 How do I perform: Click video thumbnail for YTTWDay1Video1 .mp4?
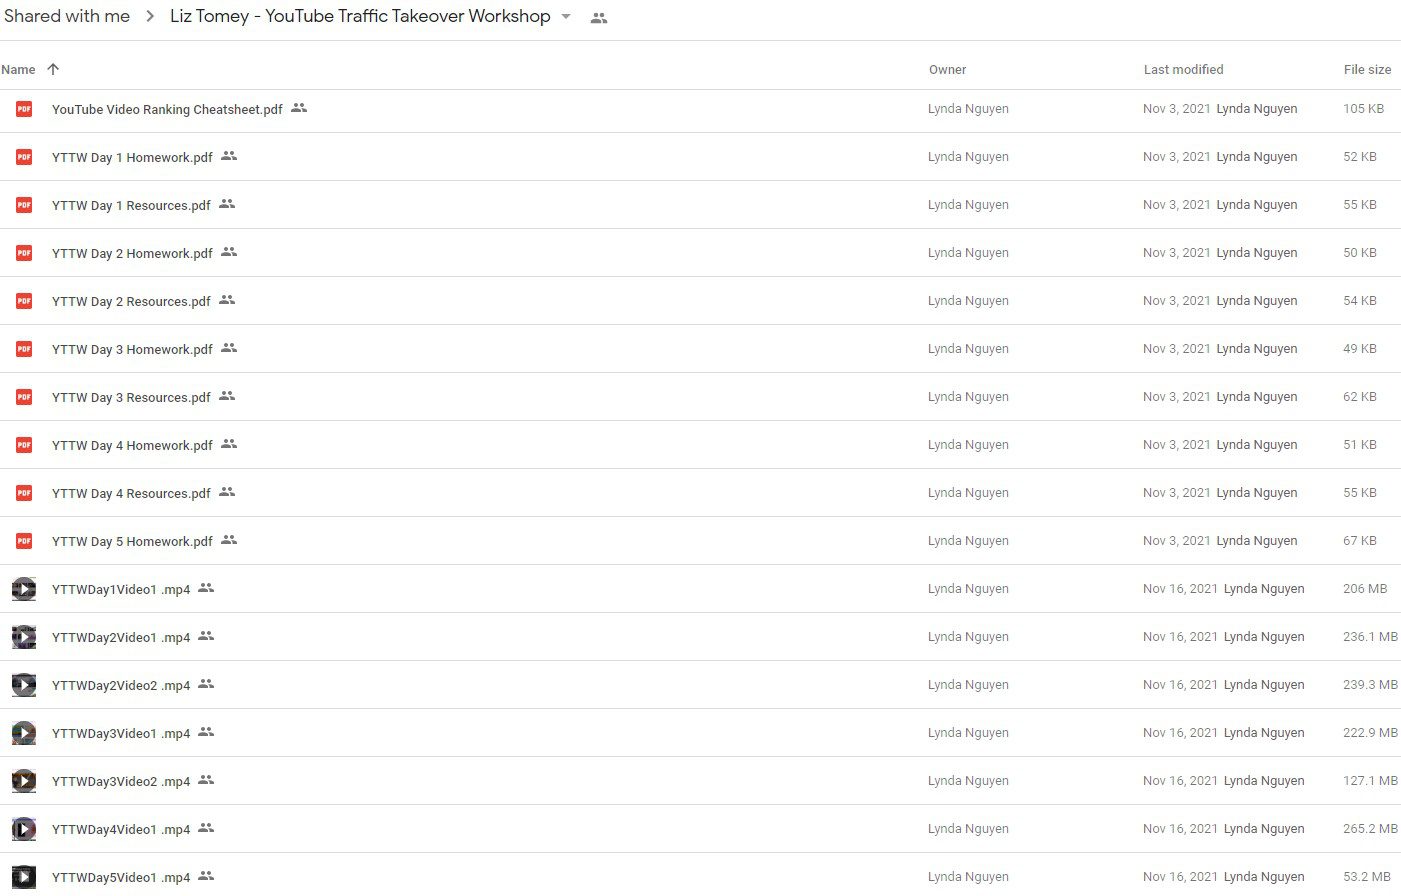[24, 589]
